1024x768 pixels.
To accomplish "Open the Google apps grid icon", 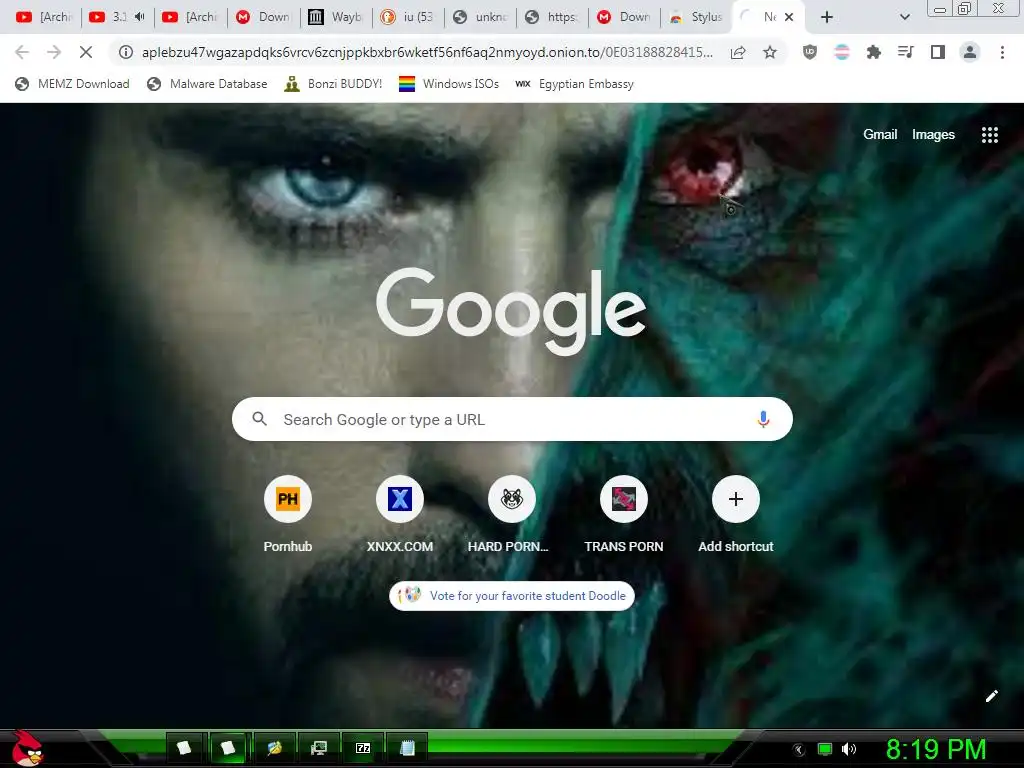I will pyautogui.click(x=989, y=135).
